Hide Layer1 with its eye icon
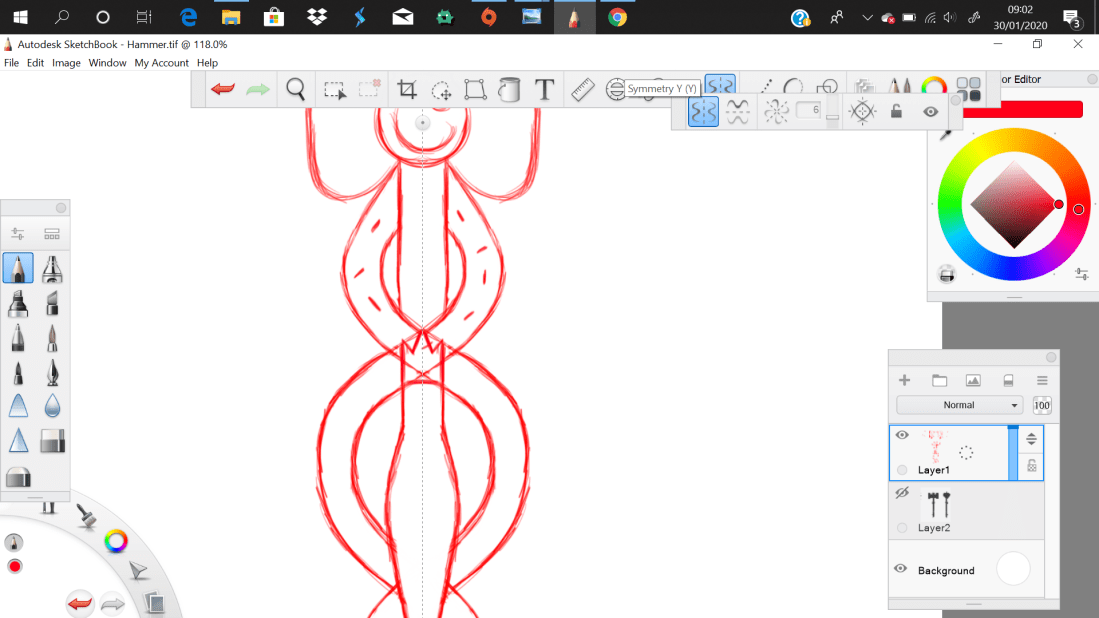The image size is (1099, 618). [x=901, y=434]
